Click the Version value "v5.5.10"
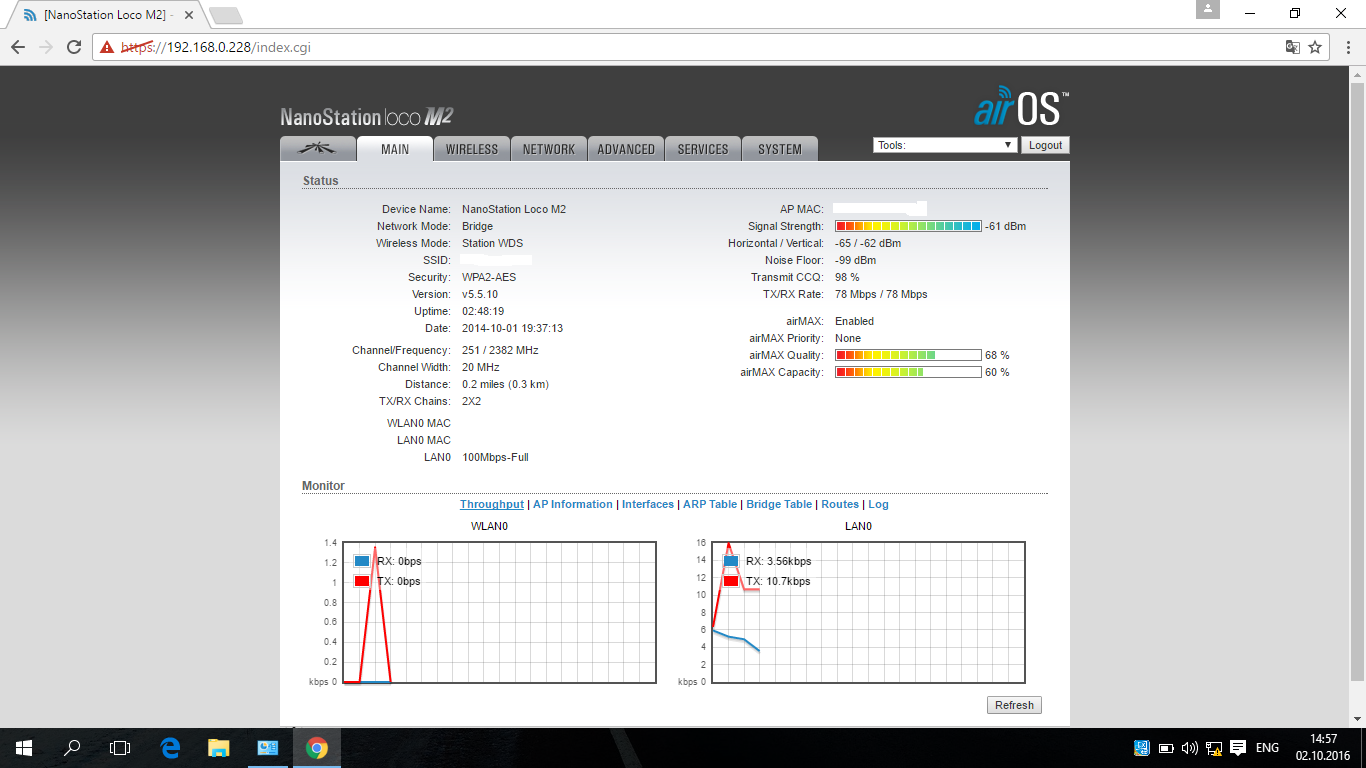This screenshot has width=1366, height=768. 480,294
